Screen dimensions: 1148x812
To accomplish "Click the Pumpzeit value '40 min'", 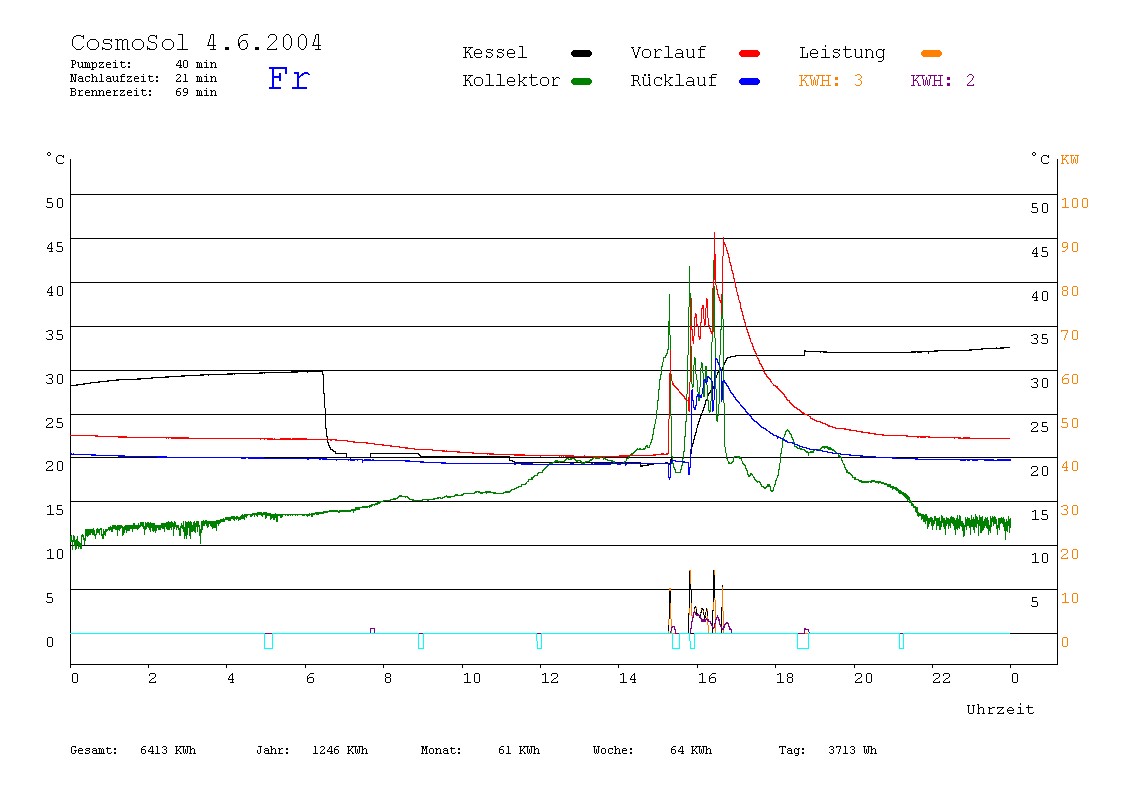I will coord(196,64).
